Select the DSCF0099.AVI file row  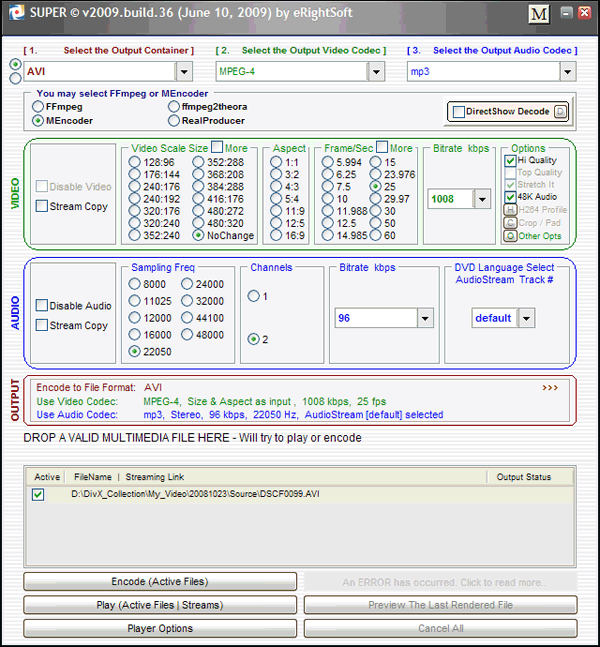pos(300,494)
